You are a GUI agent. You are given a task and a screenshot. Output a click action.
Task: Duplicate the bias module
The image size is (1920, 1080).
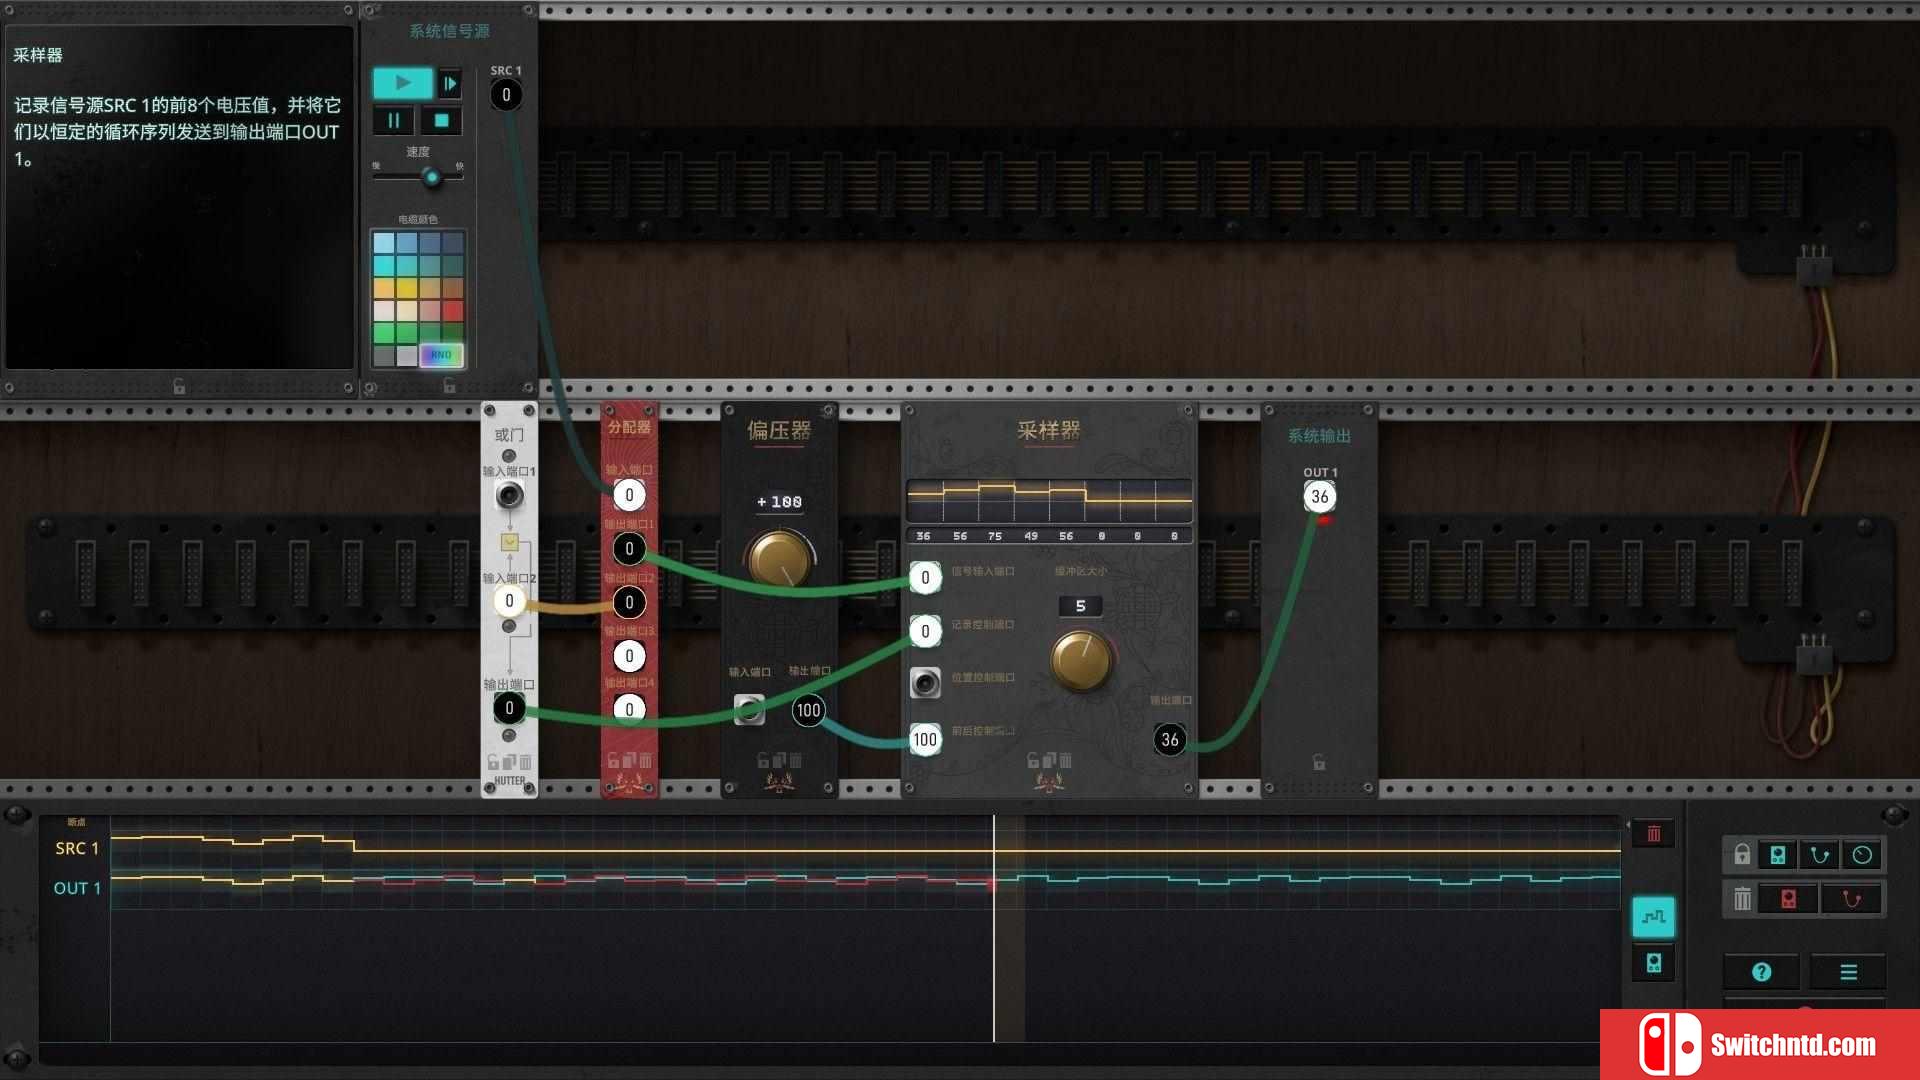pos(779,761)
